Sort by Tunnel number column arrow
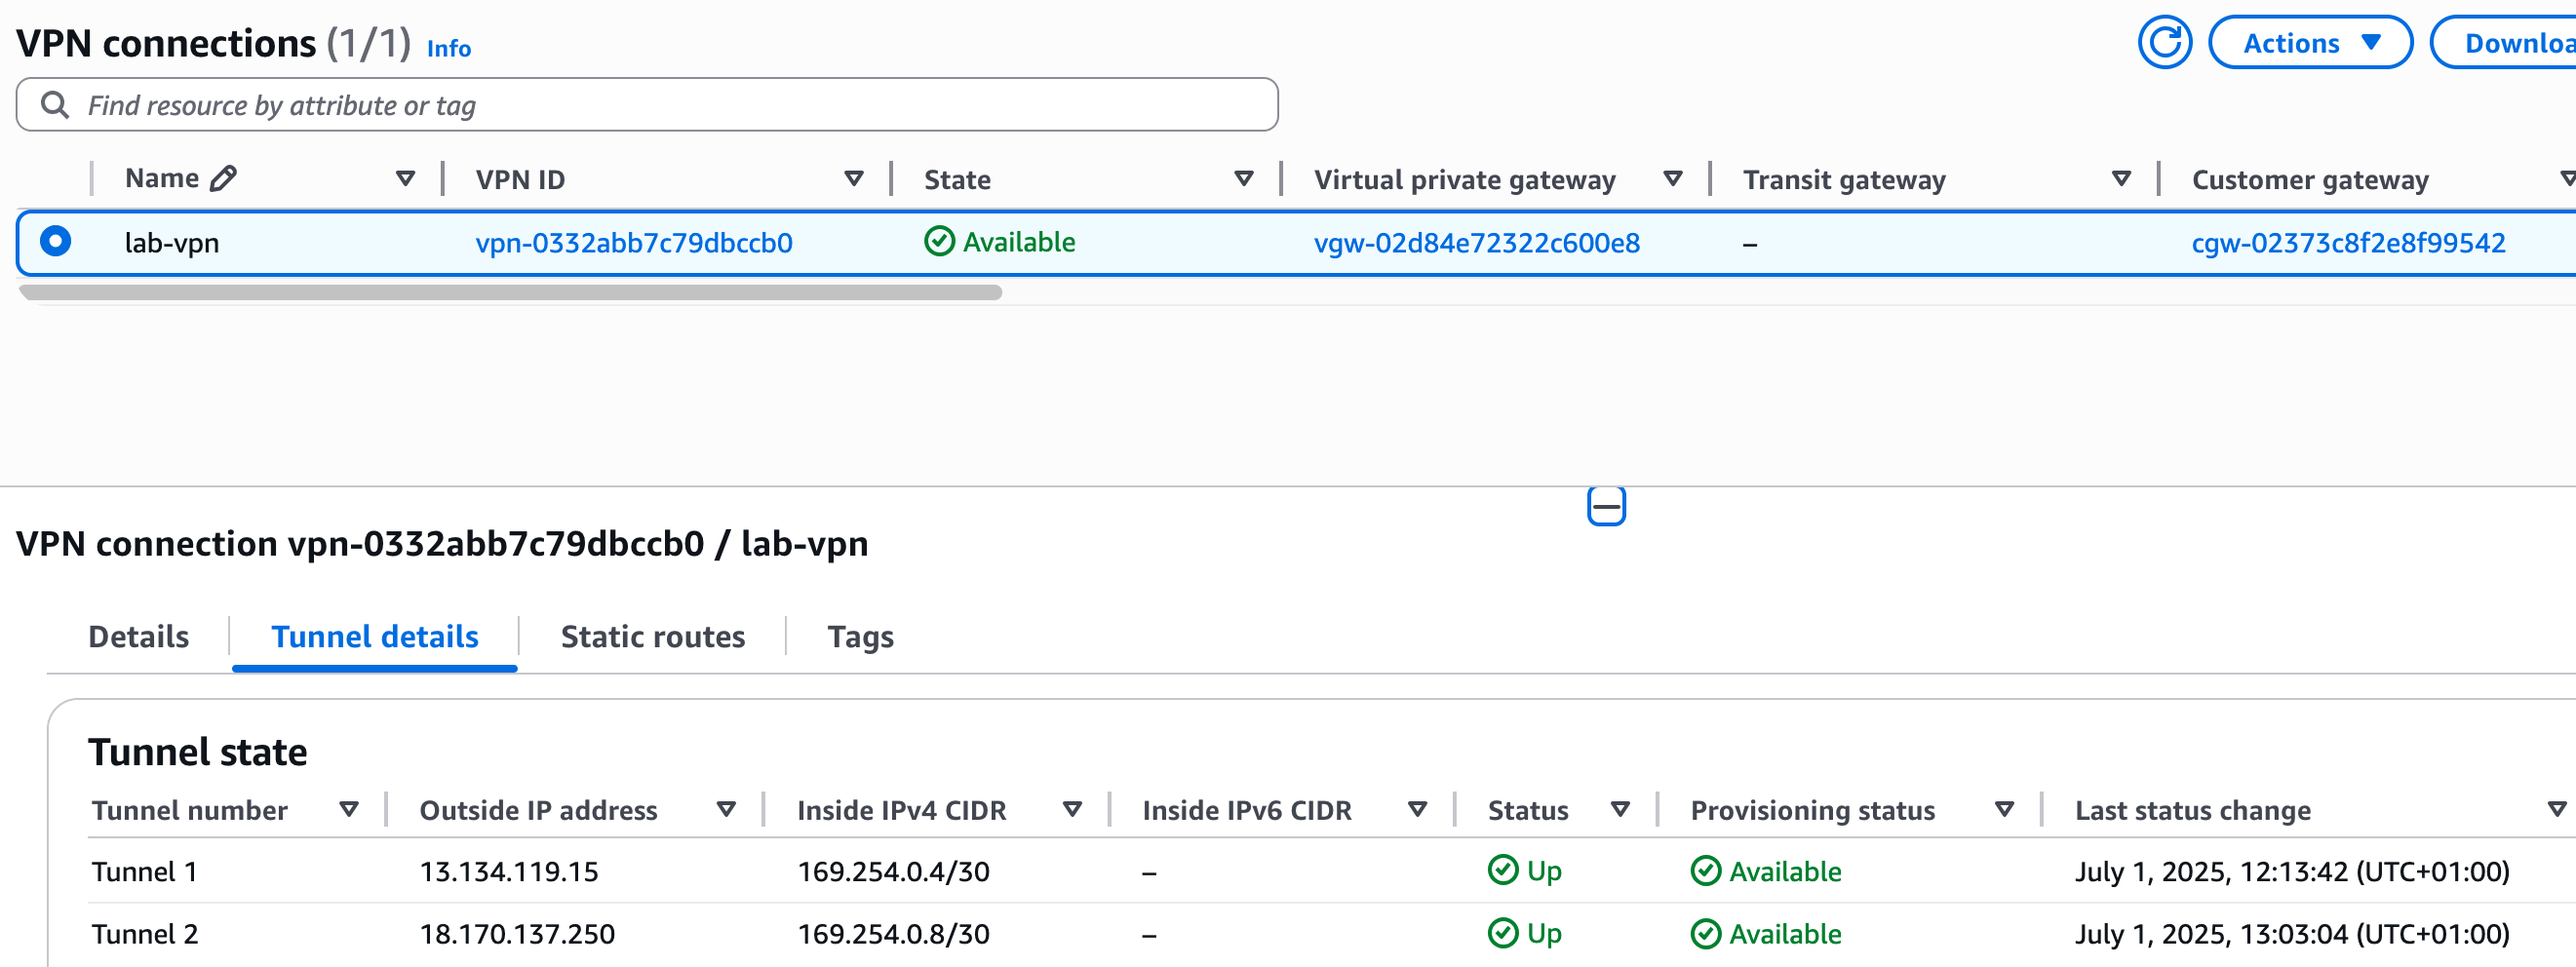This screenshot has width=2576, height=967. point(348,809)
